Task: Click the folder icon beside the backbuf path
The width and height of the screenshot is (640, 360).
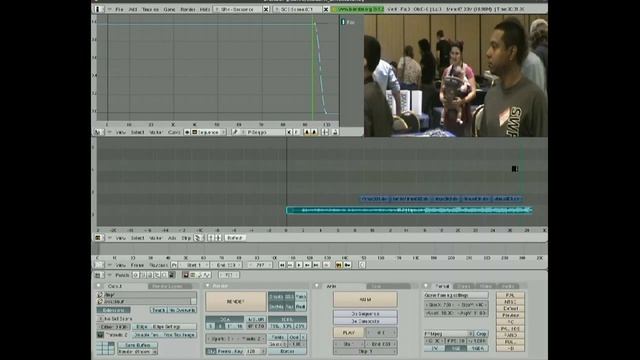Action: pos(99,301)
